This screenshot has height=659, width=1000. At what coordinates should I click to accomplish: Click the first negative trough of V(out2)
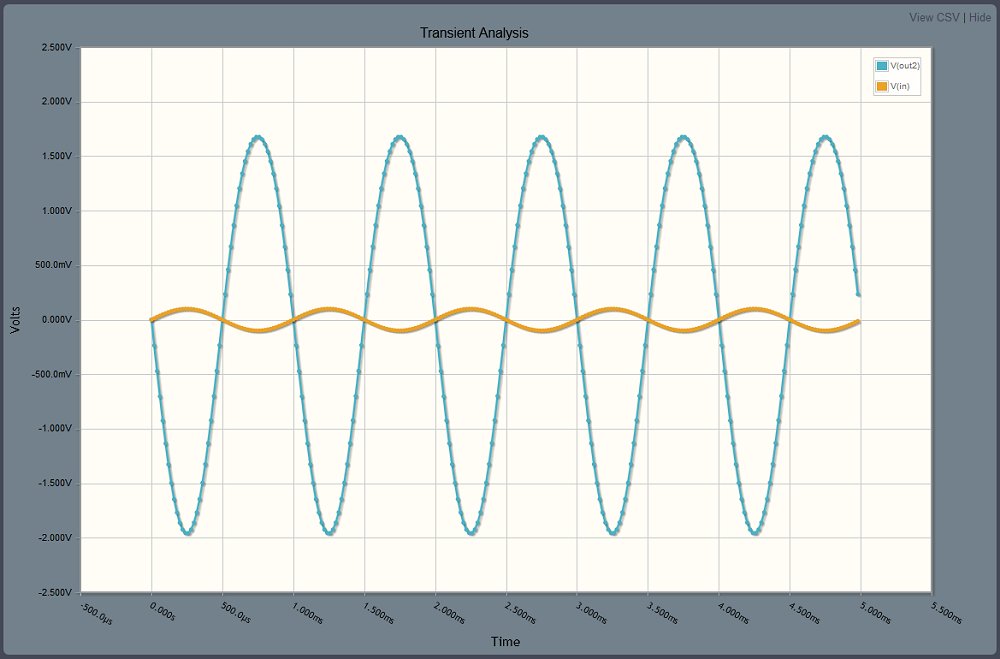[x=187, y=533]
